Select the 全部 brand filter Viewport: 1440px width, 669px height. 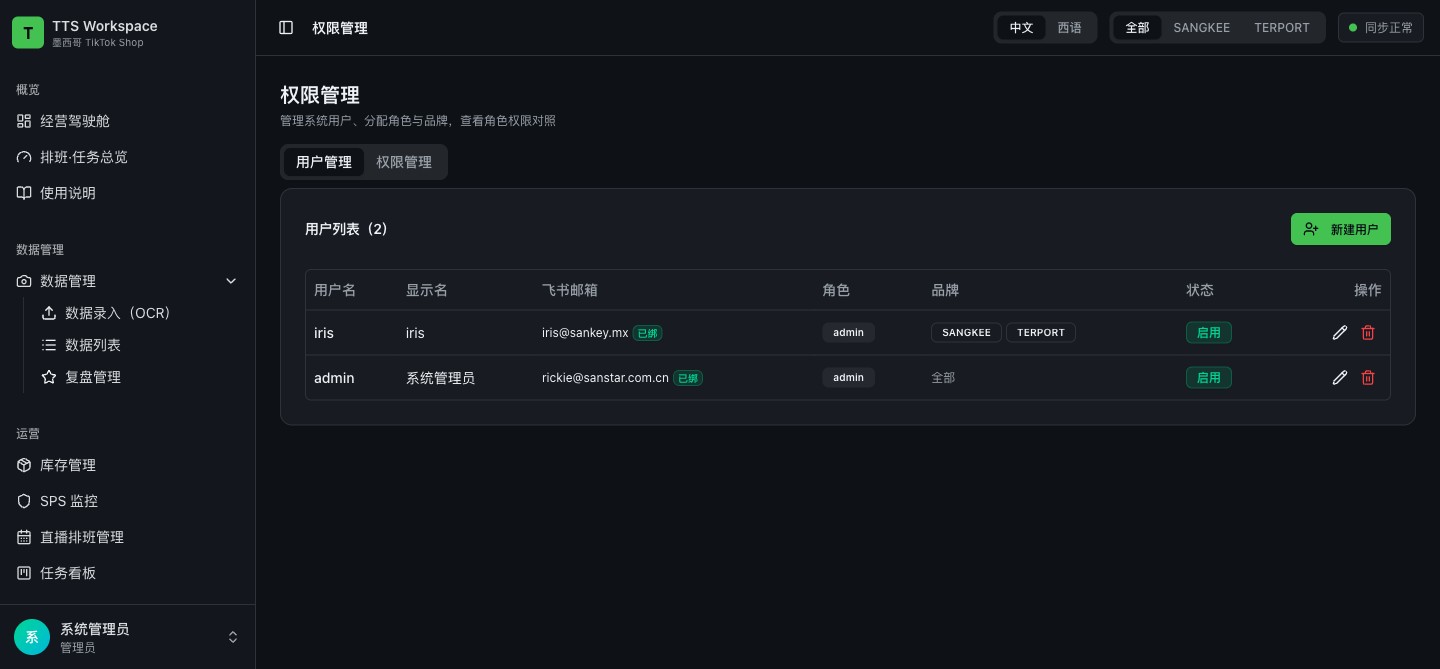pos(1137,28)
